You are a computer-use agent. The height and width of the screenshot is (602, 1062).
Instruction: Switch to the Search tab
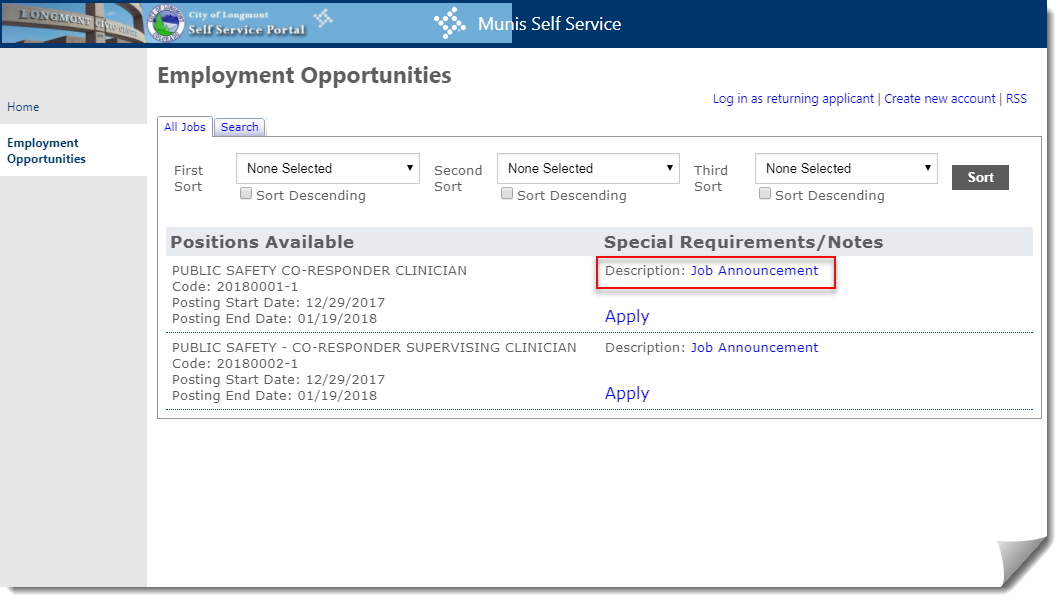pos(240,127)
